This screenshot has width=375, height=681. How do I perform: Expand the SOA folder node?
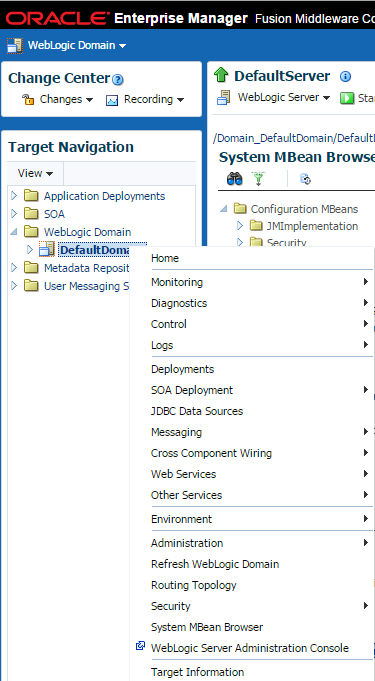14,214
